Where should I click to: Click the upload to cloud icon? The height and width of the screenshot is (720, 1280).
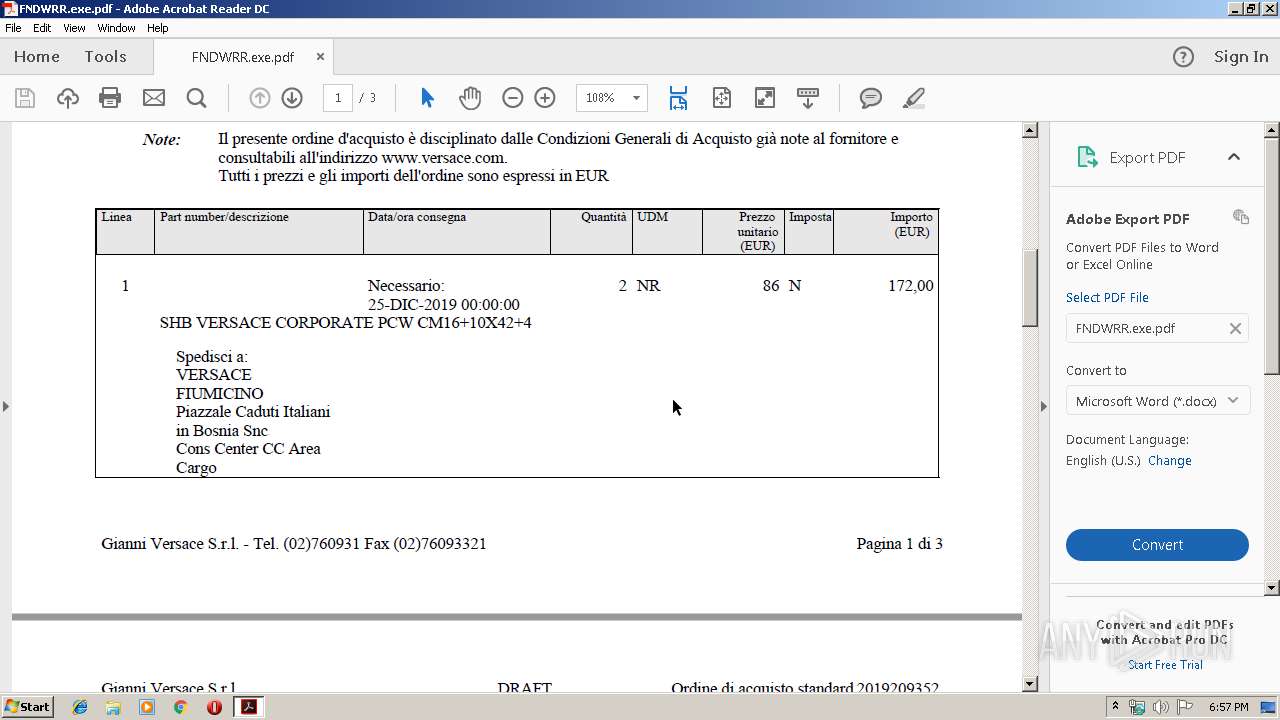67,98
